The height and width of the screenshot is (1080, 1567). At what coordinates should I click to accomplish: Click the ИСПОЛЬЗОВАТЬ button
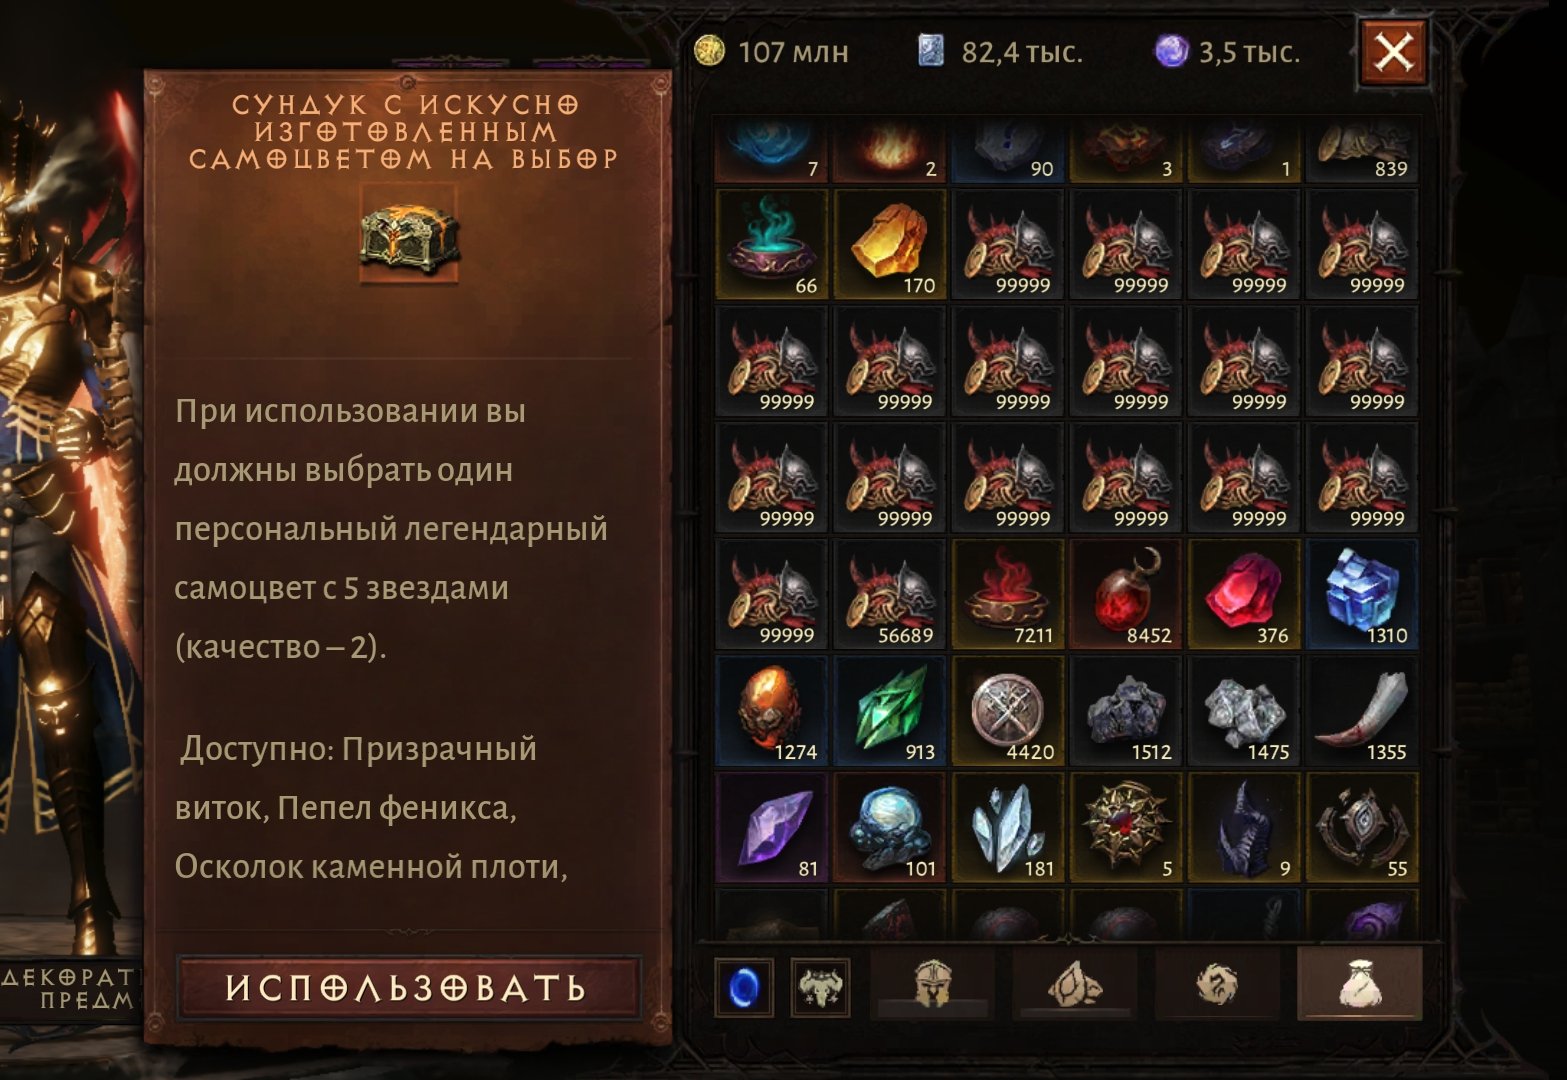tap(407, 988)
